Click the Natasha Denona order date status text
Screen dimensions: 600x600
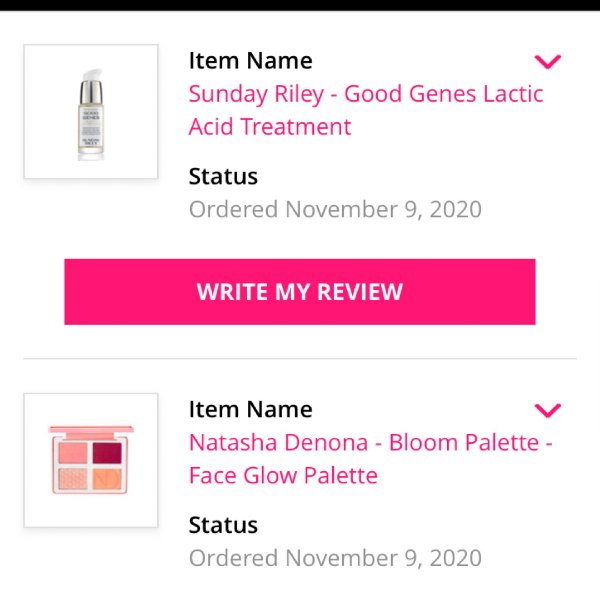[335, 558]
